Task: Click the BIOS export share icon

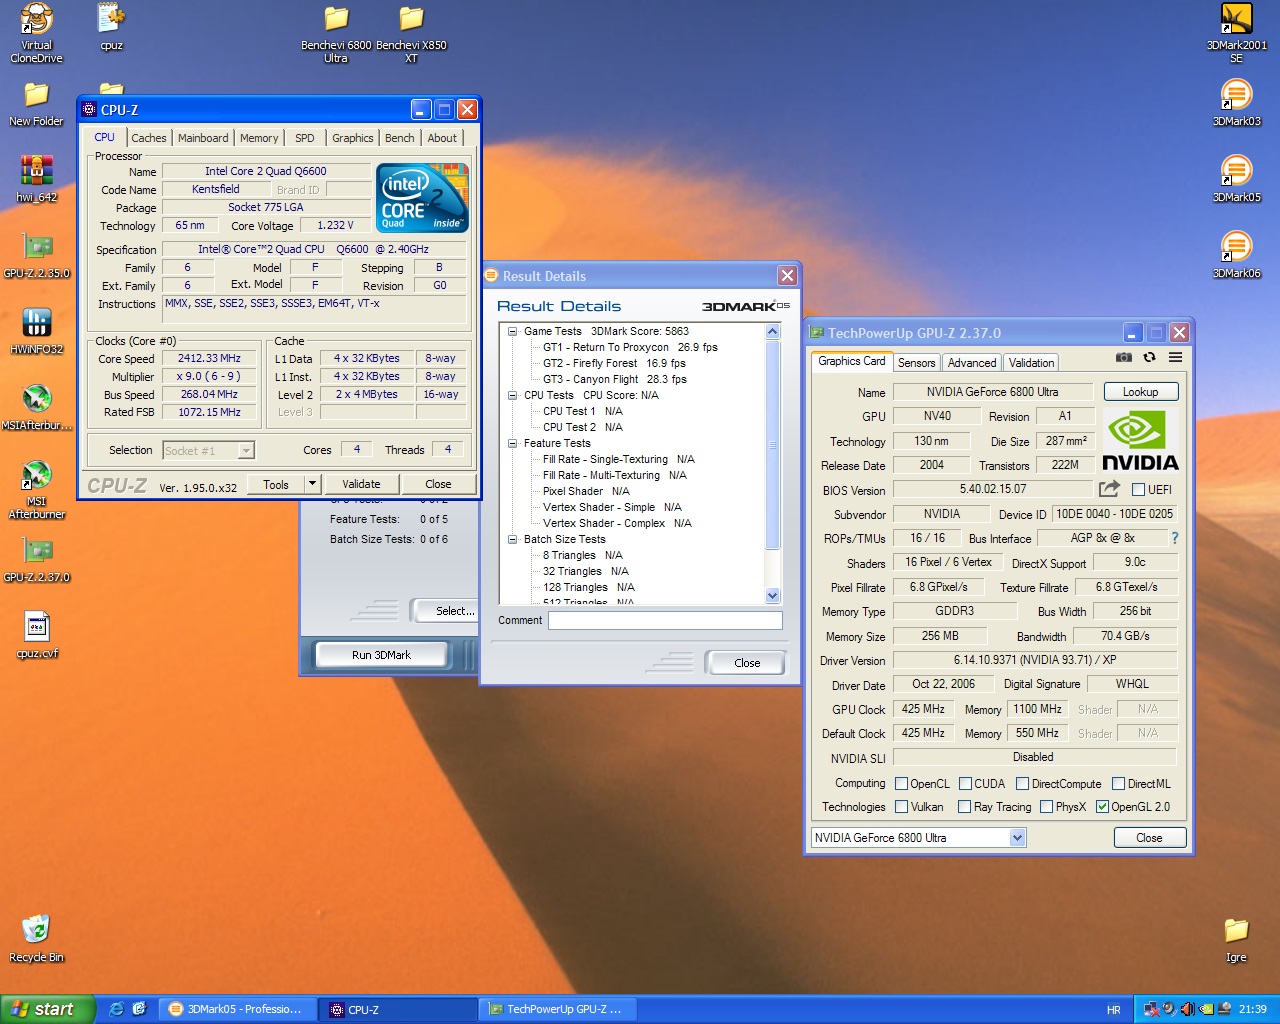Action: (x=1109, y=489)
